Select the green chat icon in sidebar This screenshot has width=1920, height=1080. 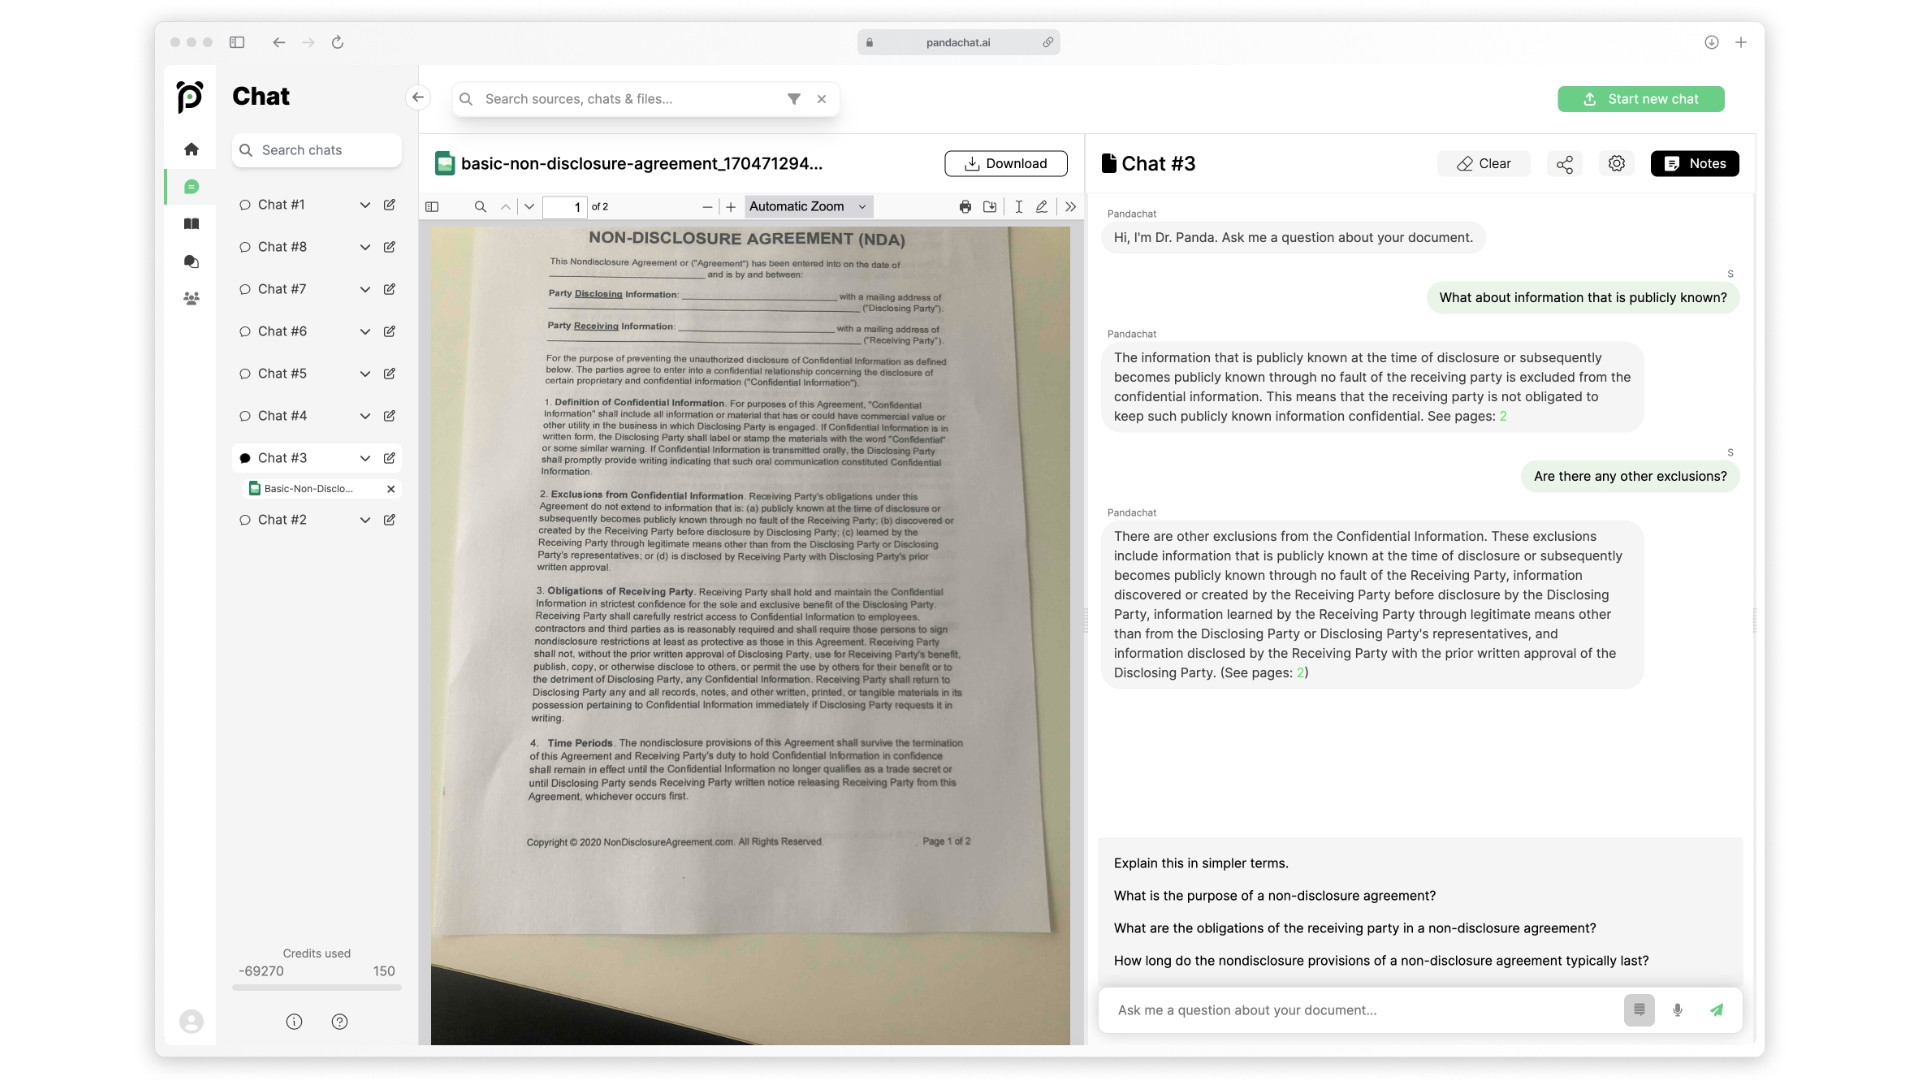191,187
